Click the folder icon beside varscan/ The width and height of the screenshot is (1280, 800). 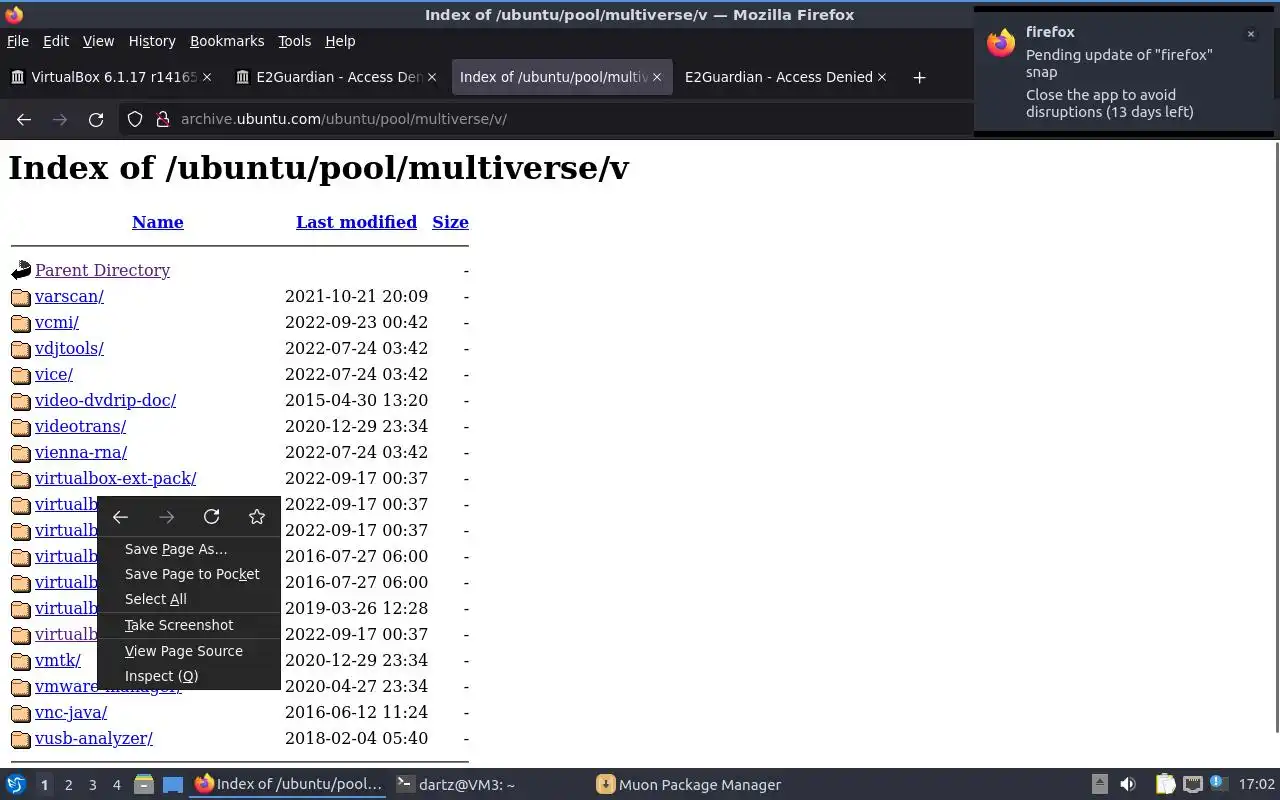pyautogui.click(x=21, y=297)
